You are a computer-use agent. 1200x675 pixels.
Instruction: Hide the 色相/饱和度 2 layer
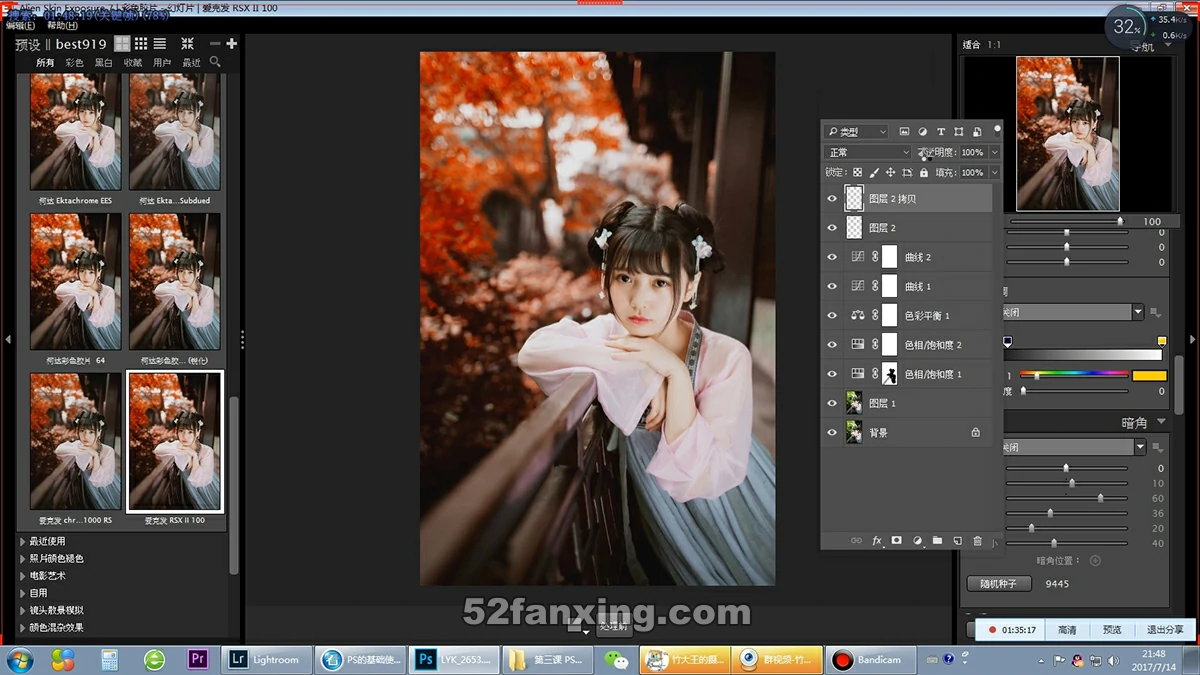click(x=832, y=344)
